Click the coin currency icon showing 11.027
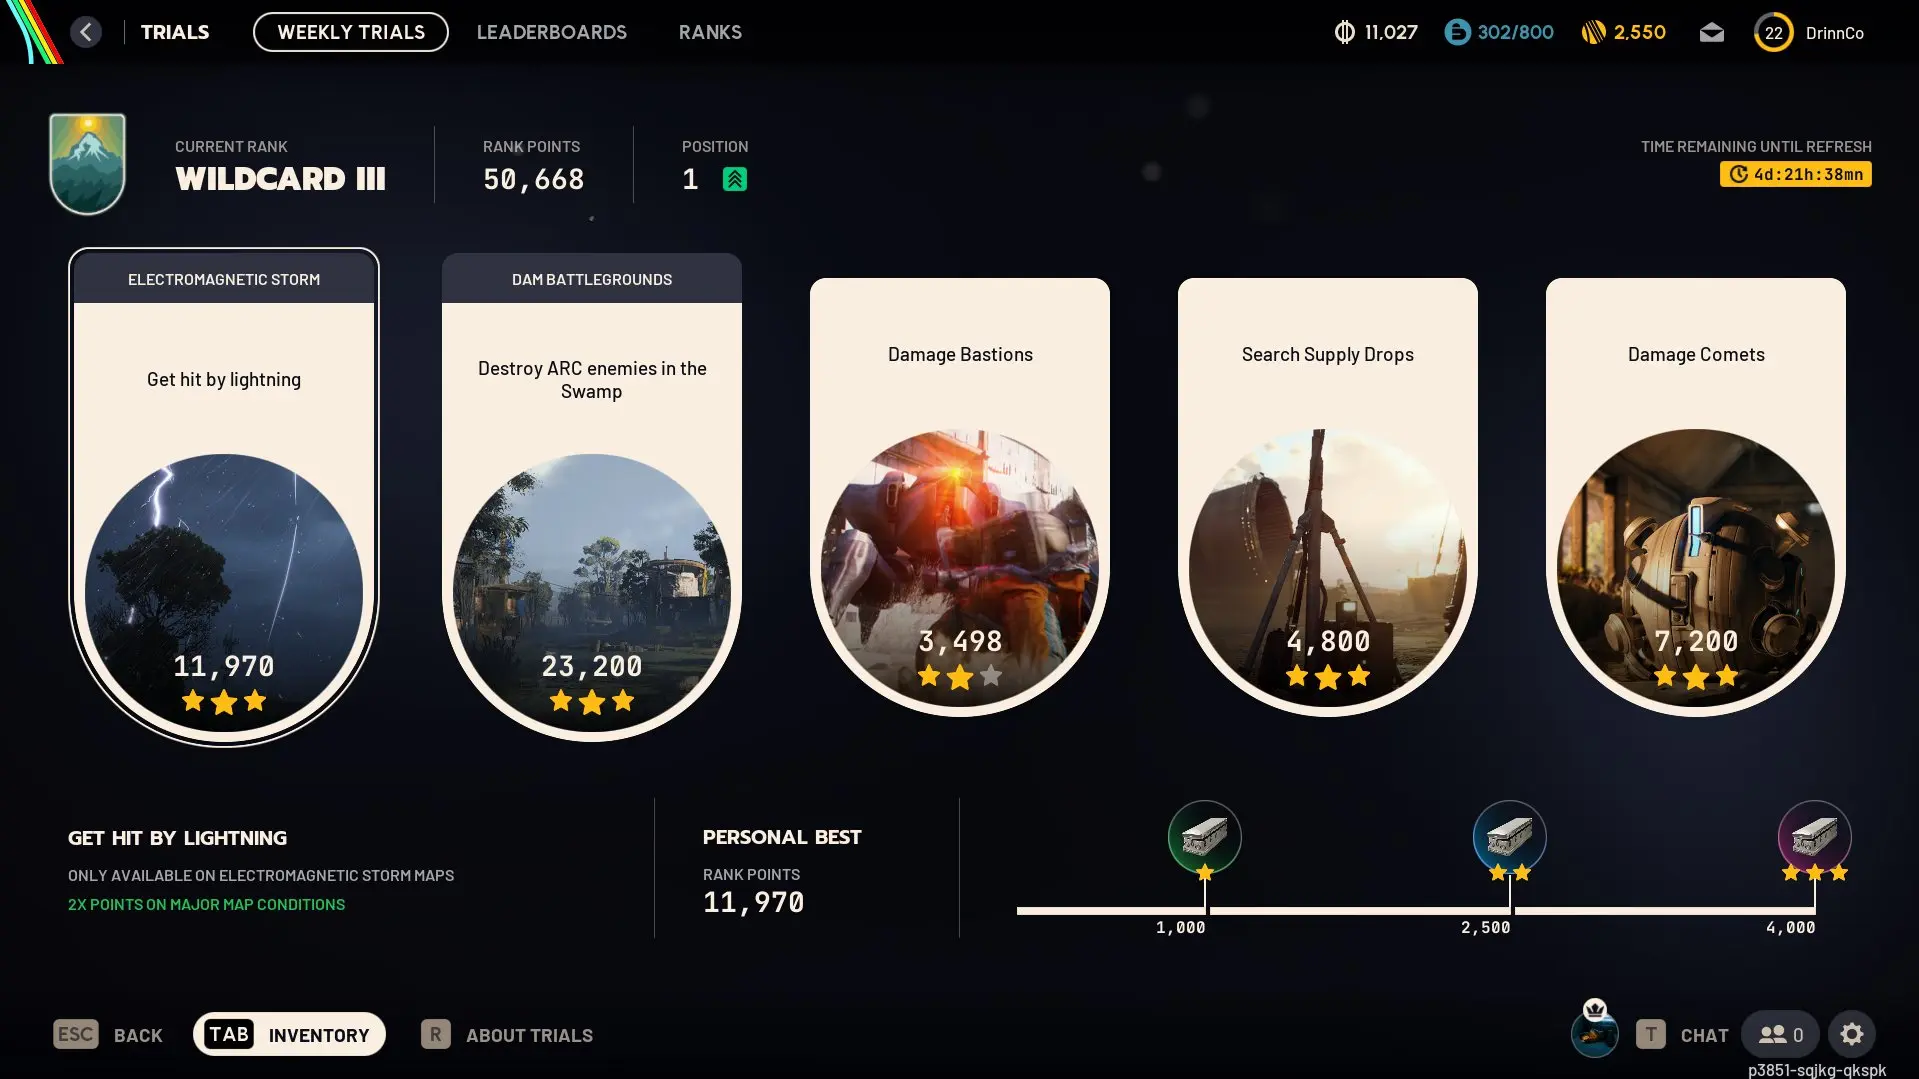1919x1079 pixels. 1344,32
